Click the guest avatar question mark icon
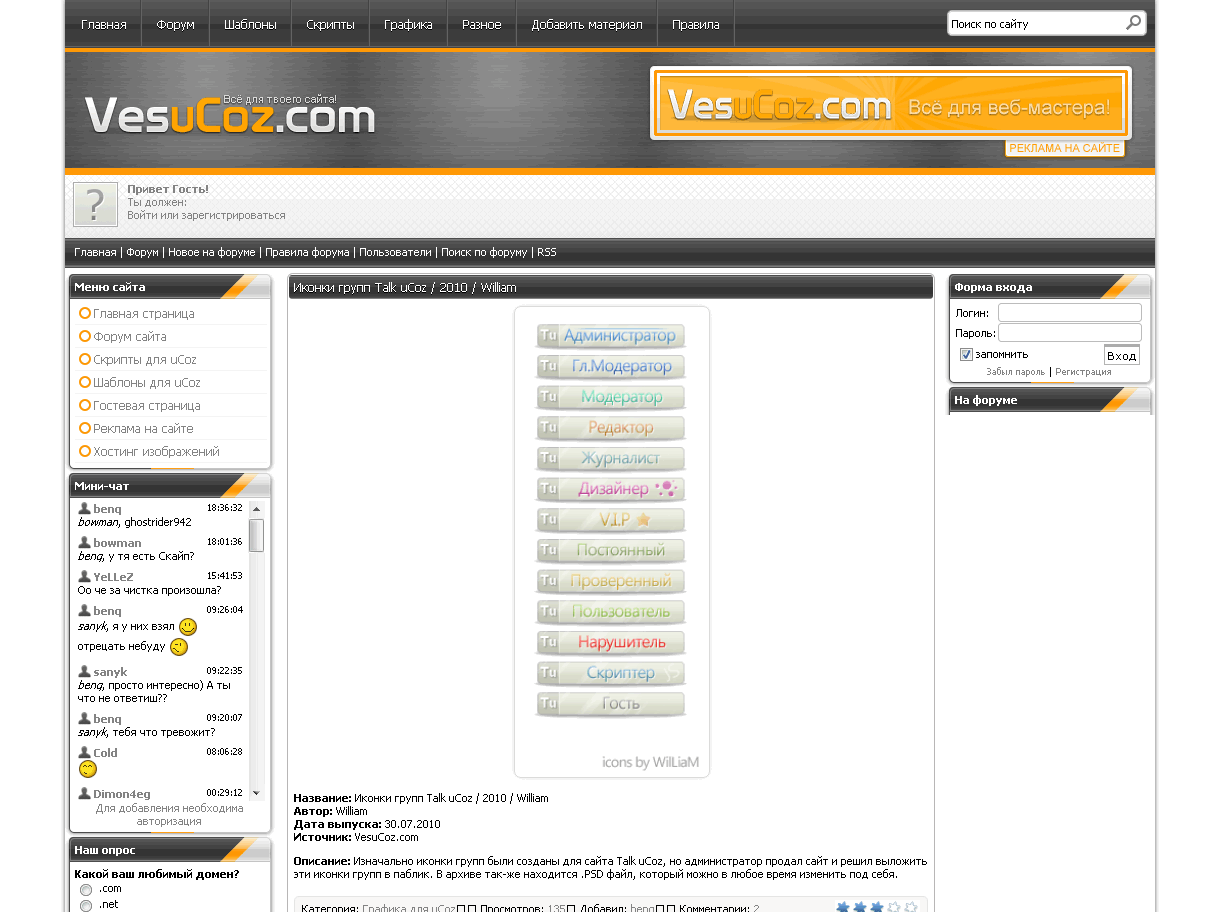Viewport: 1221px width, 912px height. coord(95,204)
